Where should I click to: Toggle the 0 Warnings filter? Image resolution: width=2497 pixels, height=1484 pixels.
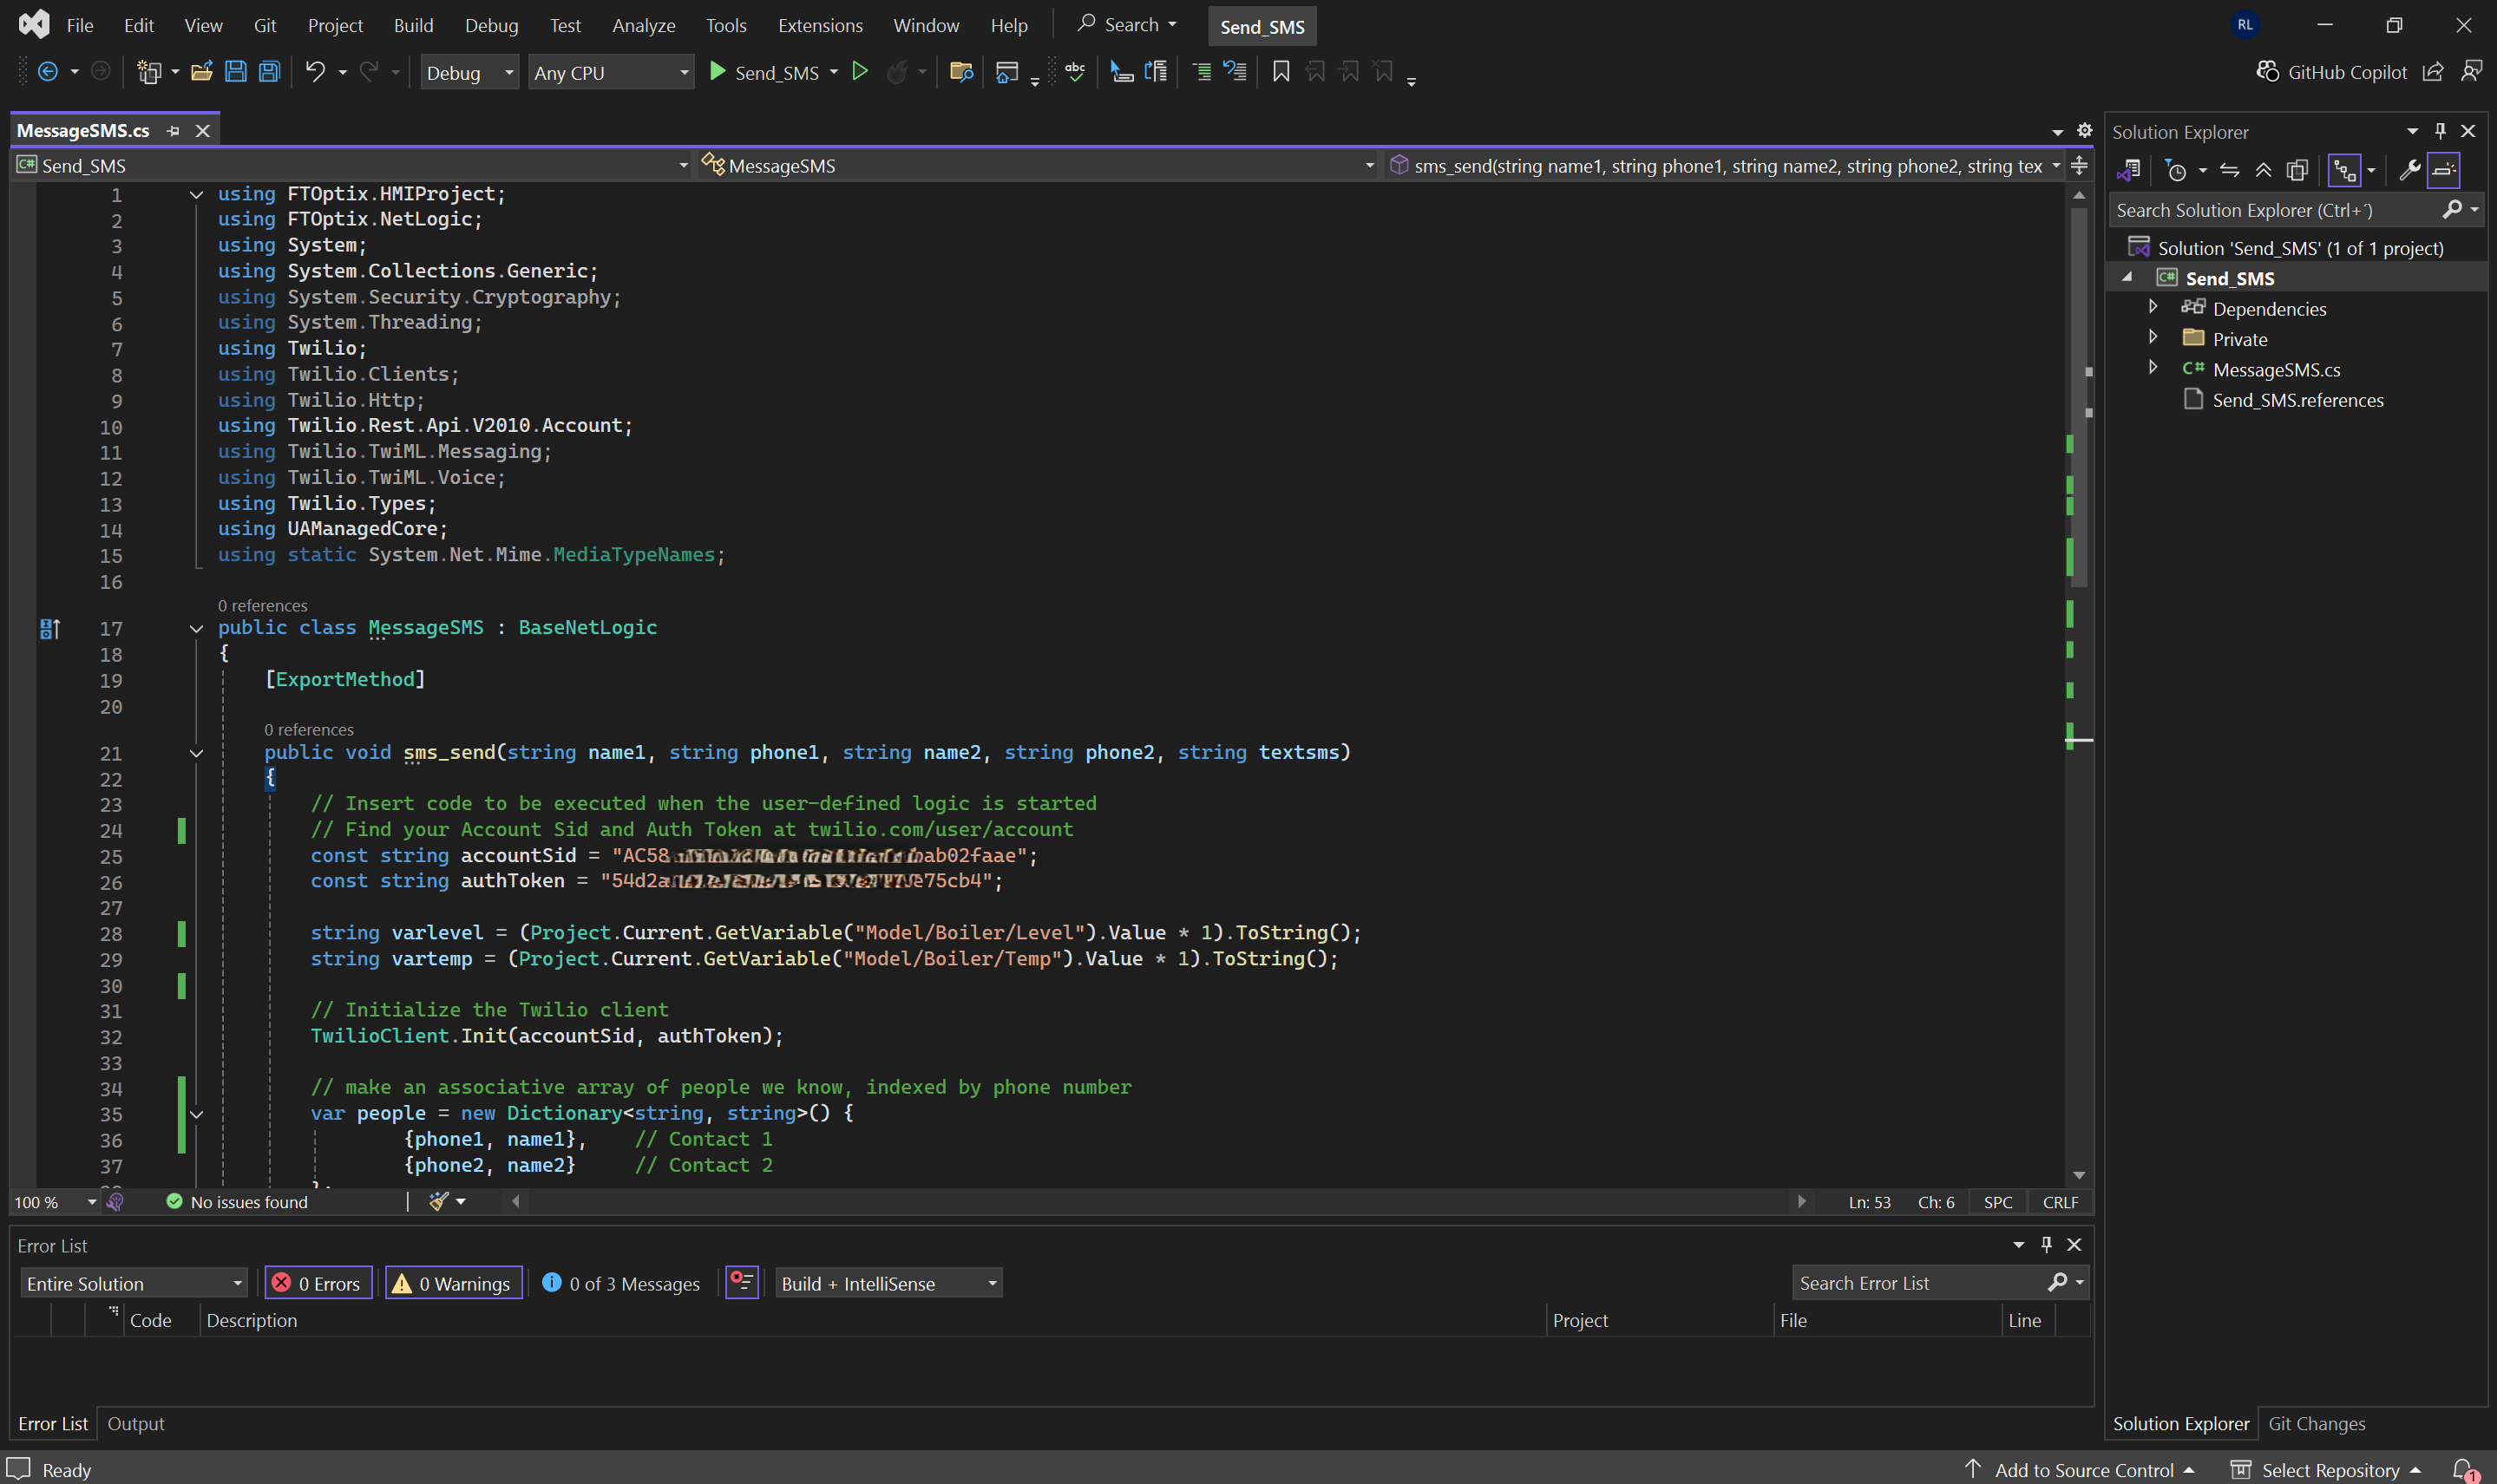pos(454,1283)
